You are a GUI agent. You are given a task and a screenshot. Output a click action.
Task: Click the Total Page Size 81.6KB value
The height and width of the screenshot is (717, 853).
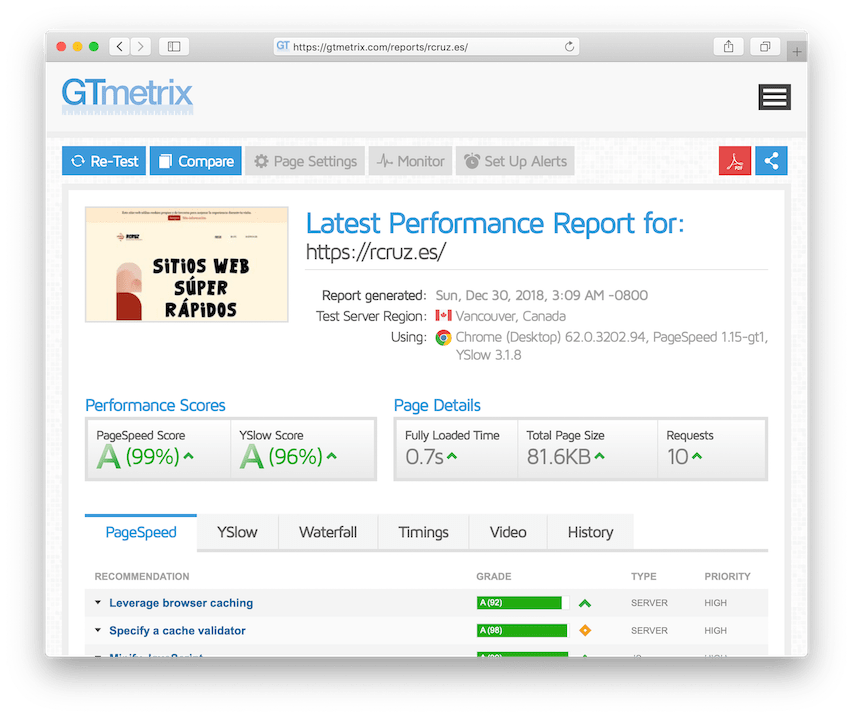pyautogui.click(x=559, y=456)
